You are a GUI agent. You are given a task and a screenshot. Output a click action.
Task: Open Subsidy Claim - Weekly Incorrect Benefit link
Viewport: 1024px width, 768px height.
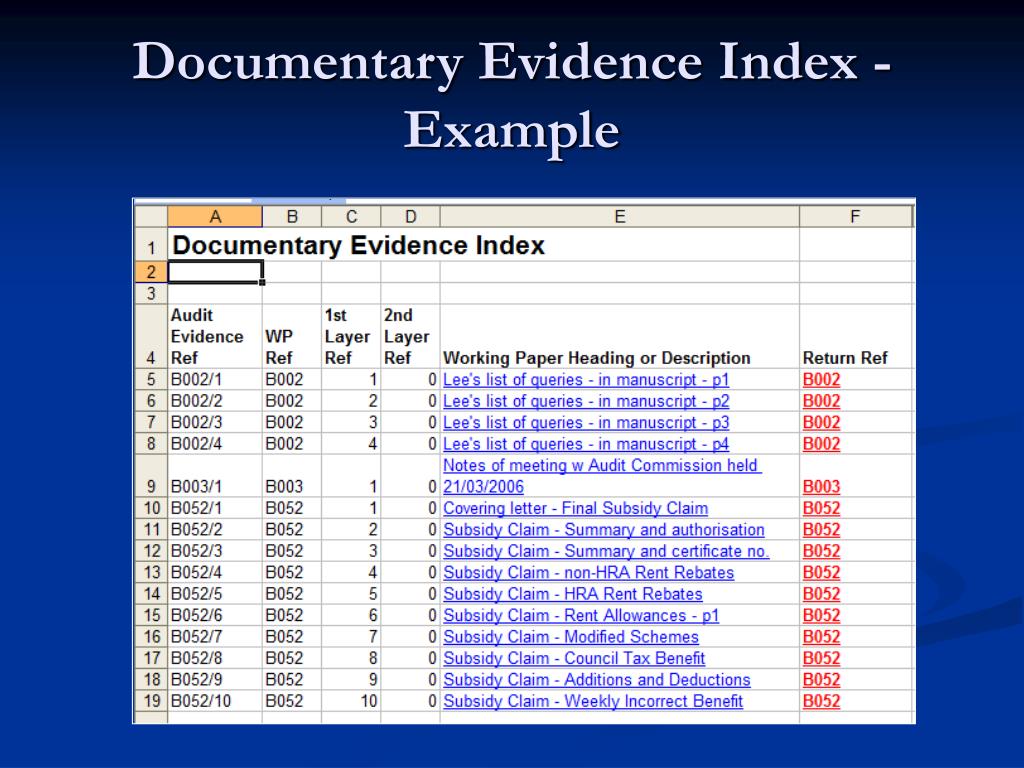click(x=593, y=701)
